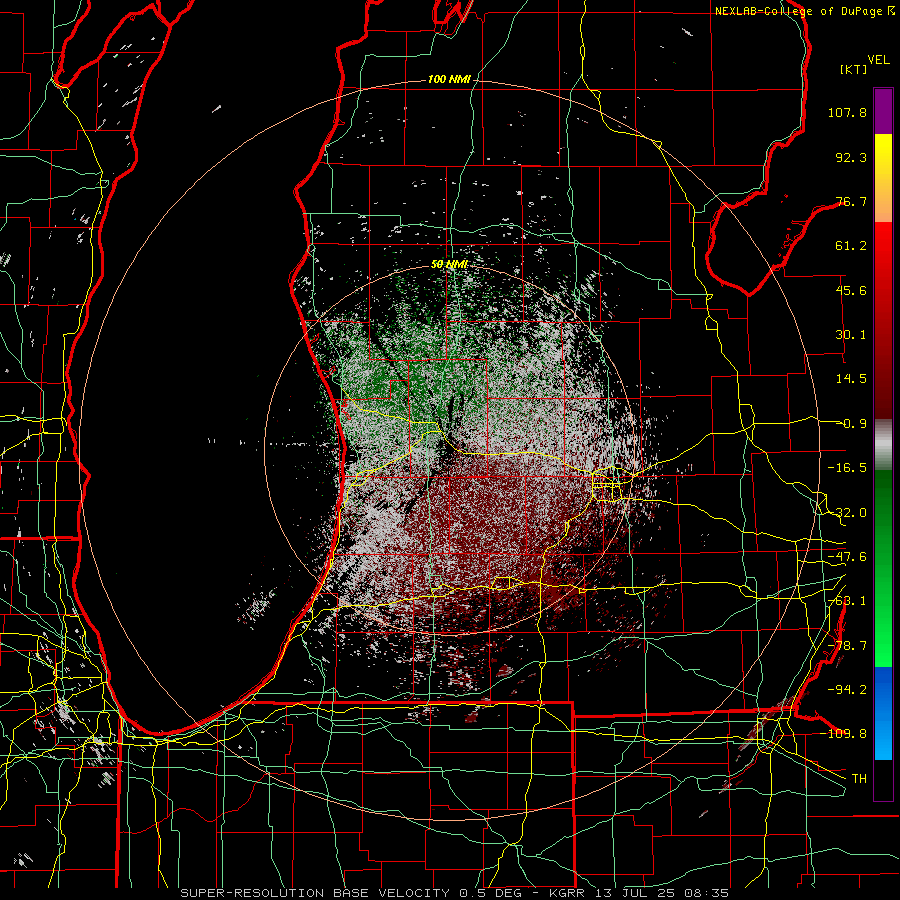Click the [KT] units label
This screenshot has height=900, width=900.
[854, 69]
